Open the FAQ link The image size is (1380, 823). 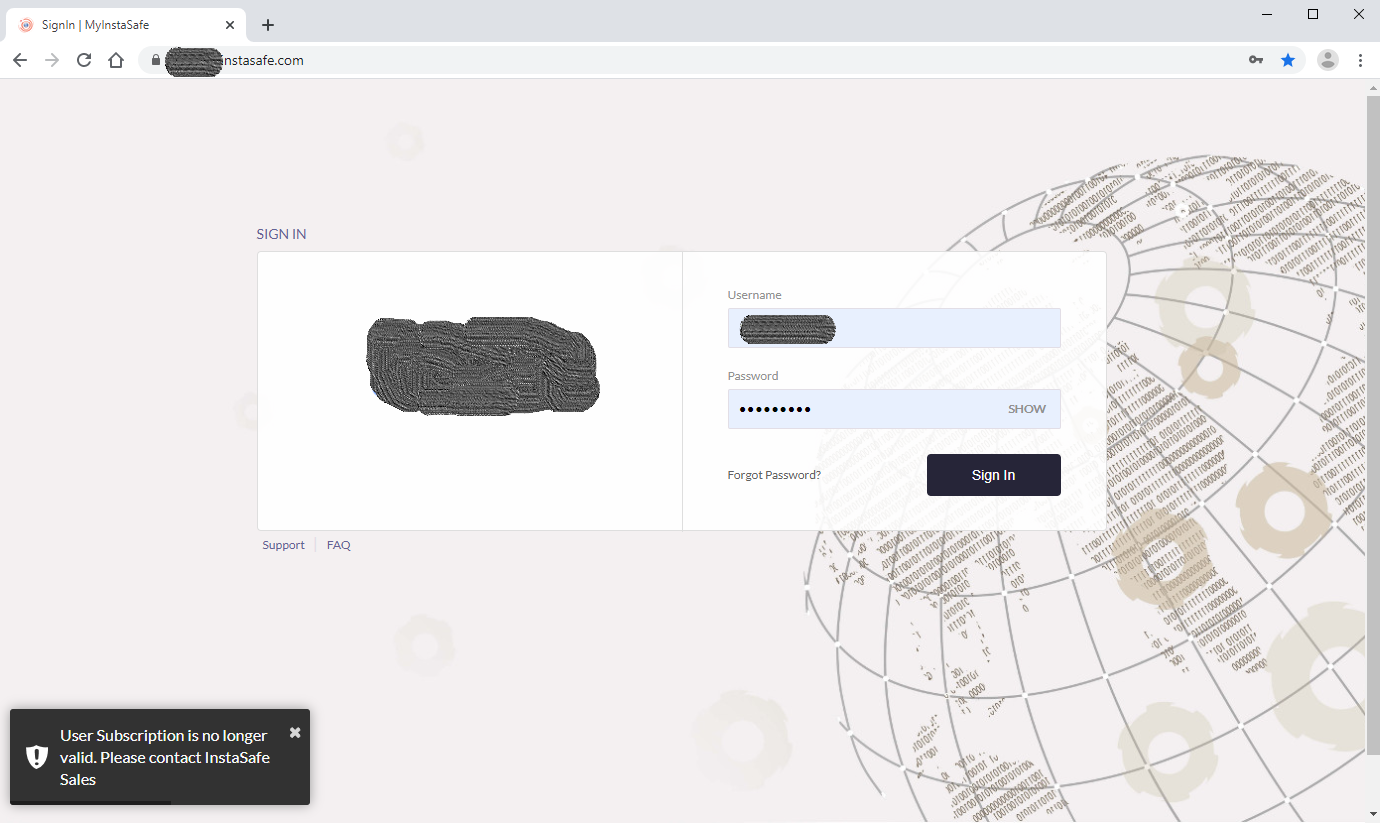tap(339, 545)
